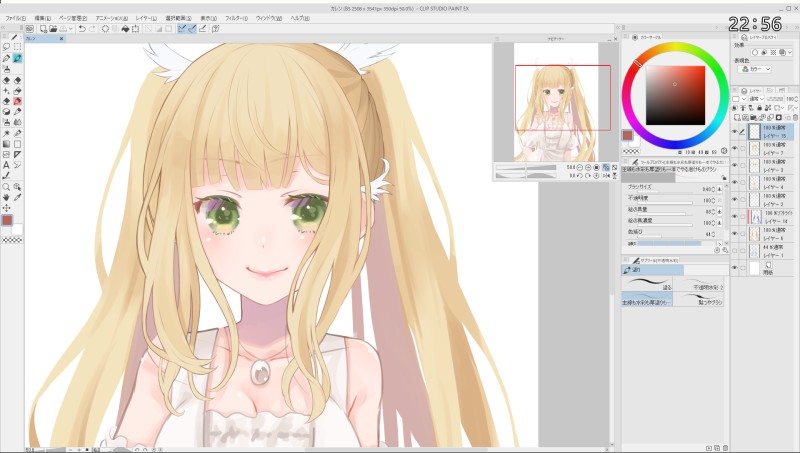Select the lasso selection tool
The height and width of the screenshot is (453, 800).
coord(6,46)
